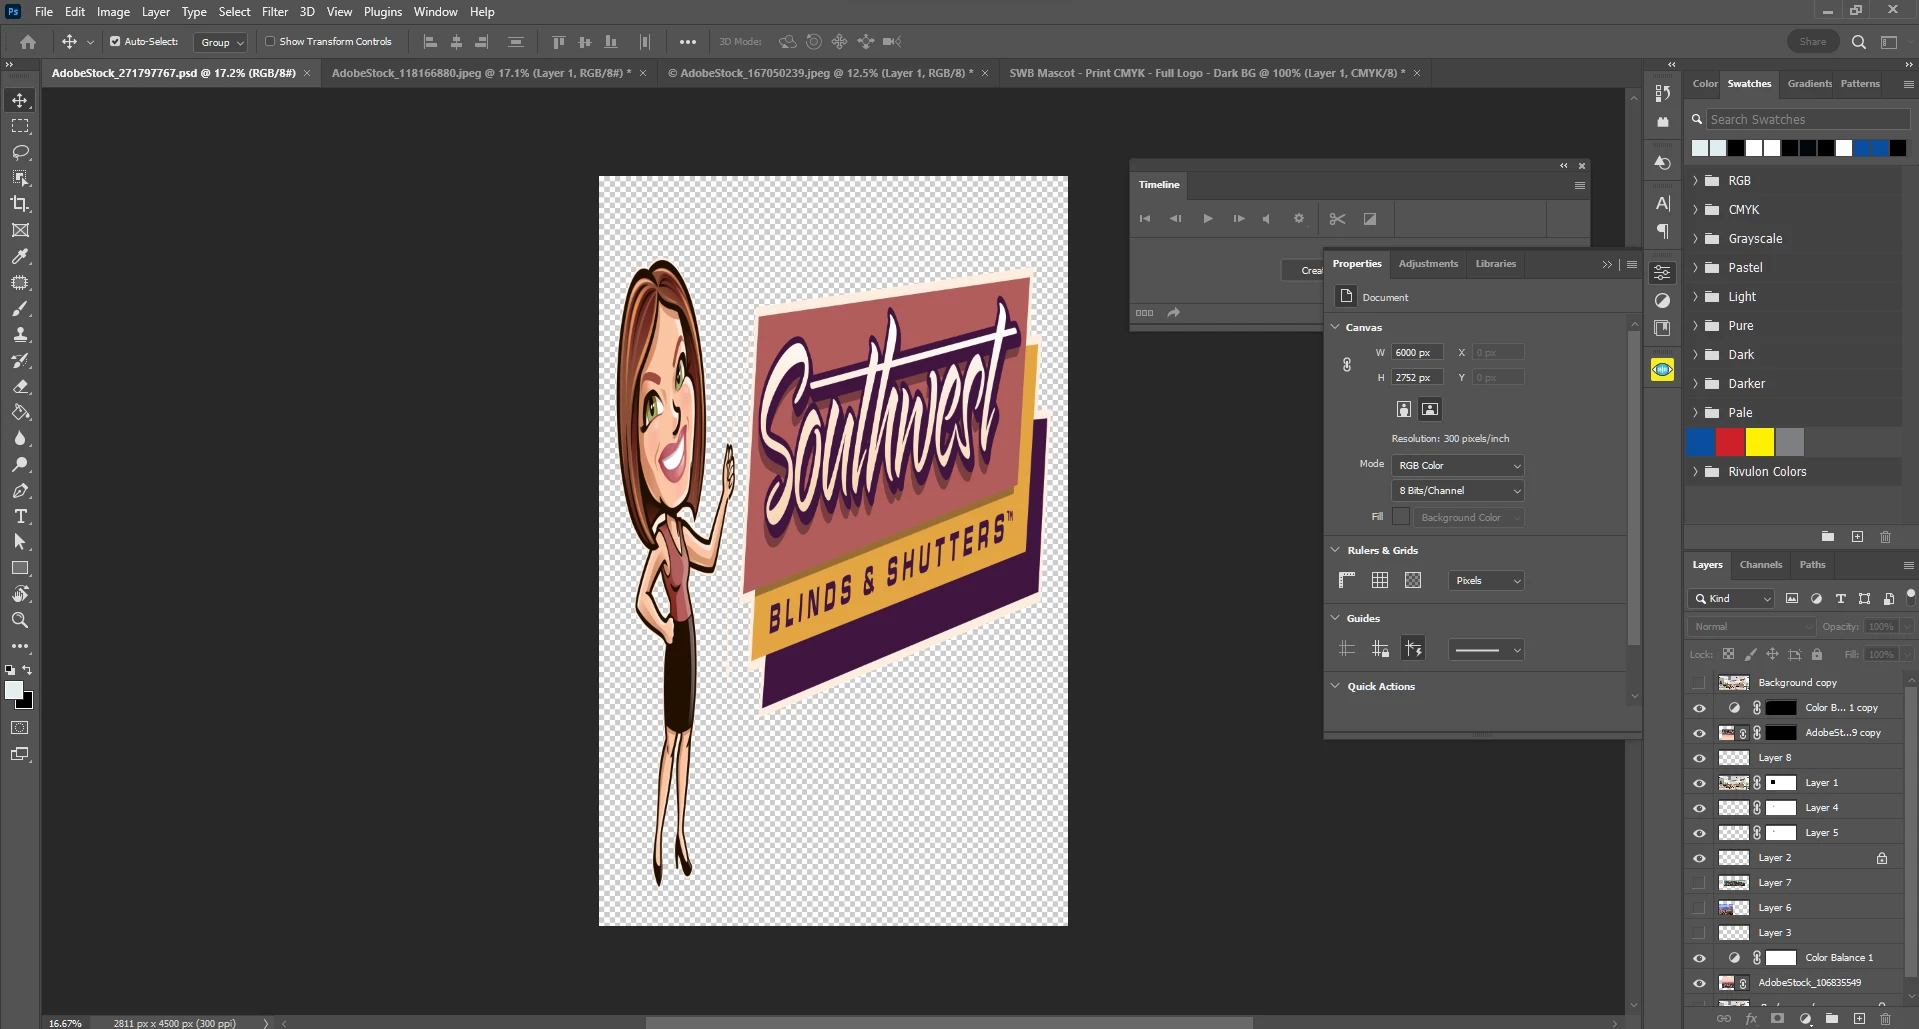1919x1029 pixels.
Task: Click the Timeline play button
Action: pyautogui.click(x=1207, y=219)
